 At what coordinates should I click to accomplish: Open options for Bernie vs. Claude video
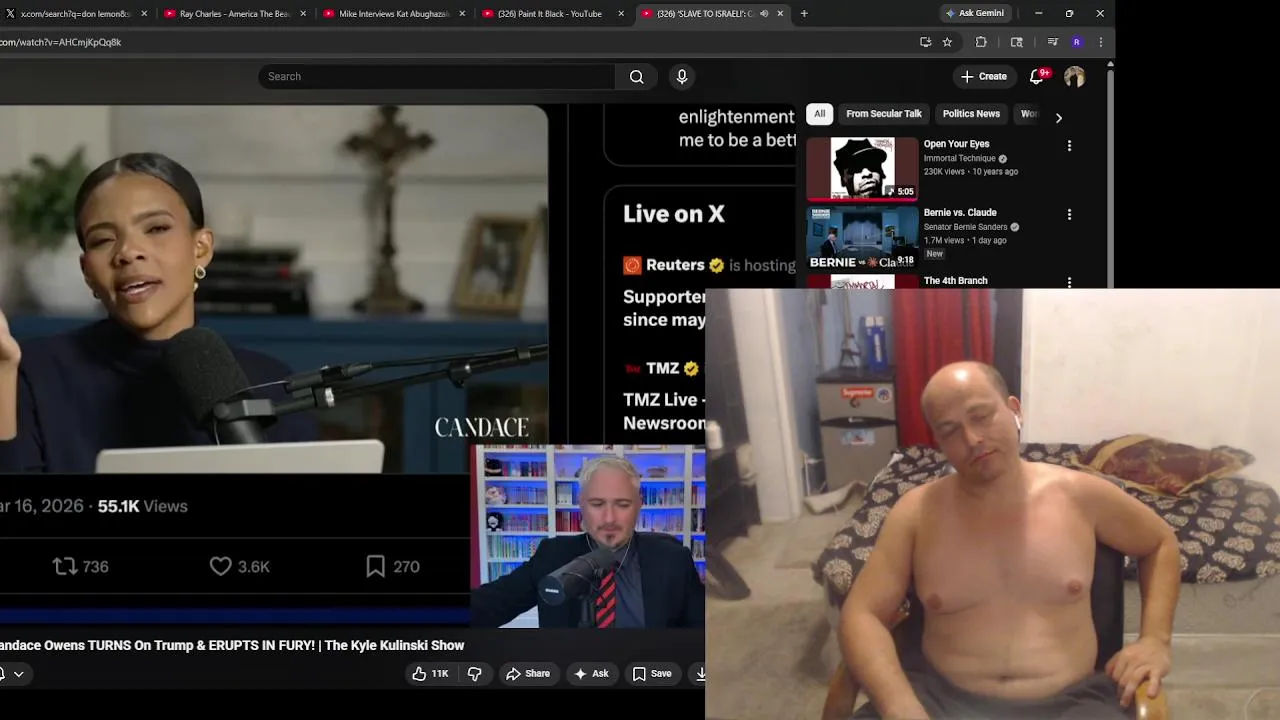point(1069,214)
